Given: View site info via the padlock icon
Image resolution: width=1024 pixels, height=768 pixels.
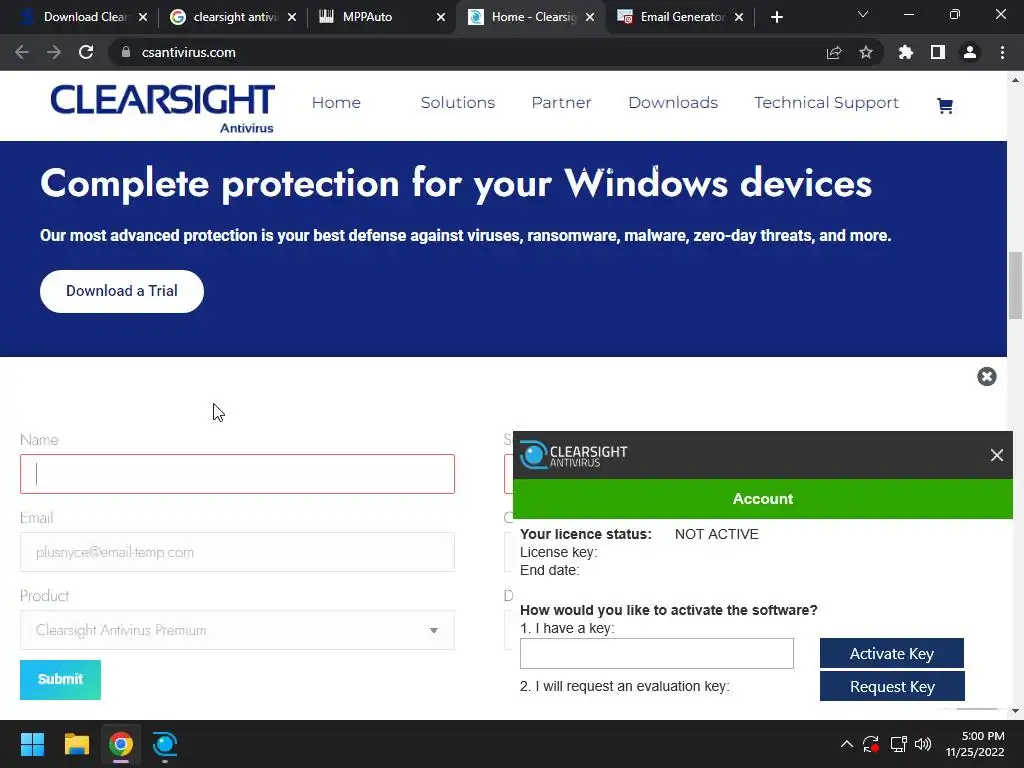Looking at the screenshot, I should point(126,52).
